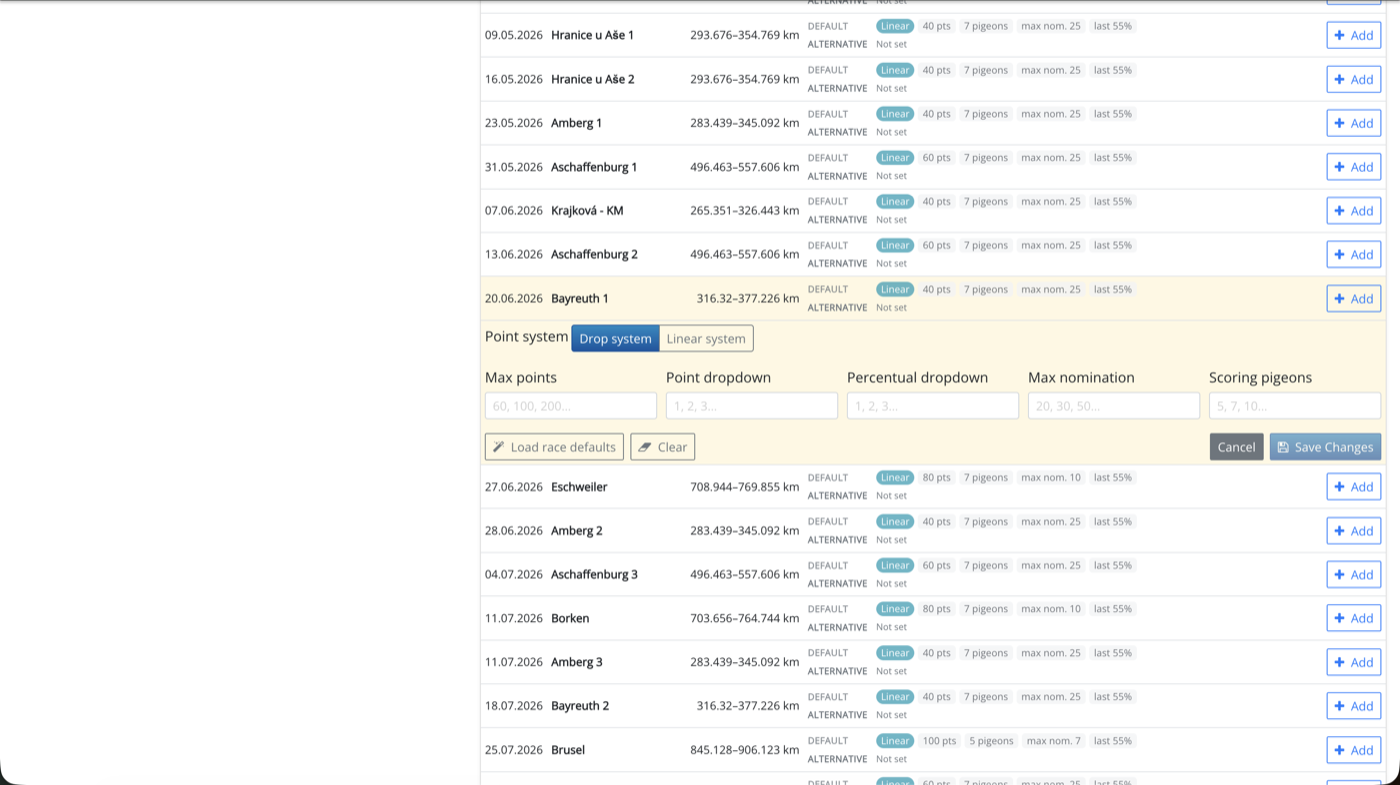
Task: Click the date 23.05.2026
Action: [x=514, y=123]
